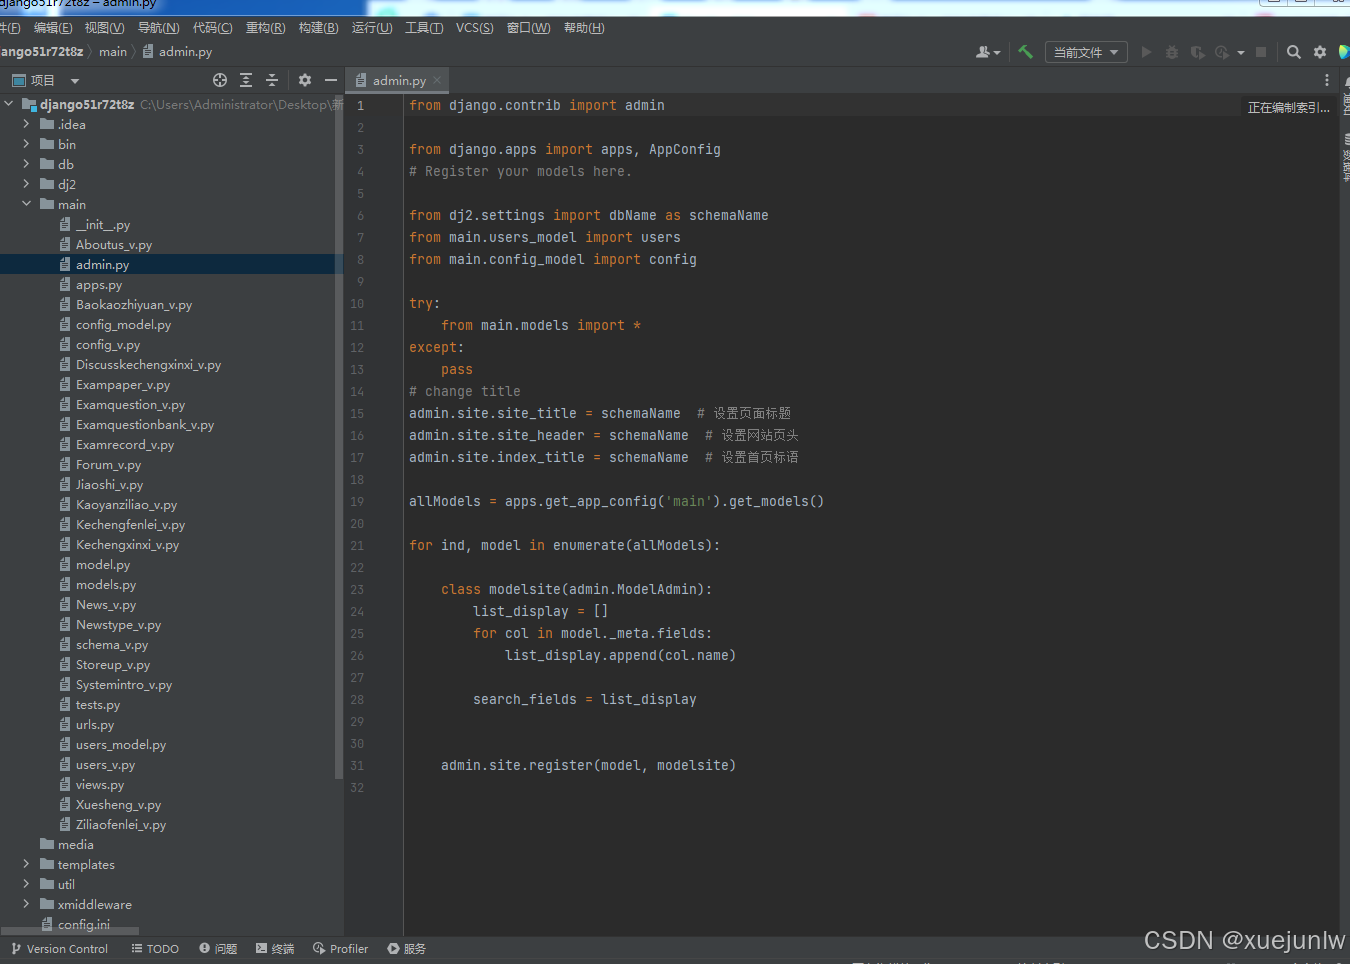Select the media folder
Screen dimensions: 1350x964
click(x=76, y=845)
